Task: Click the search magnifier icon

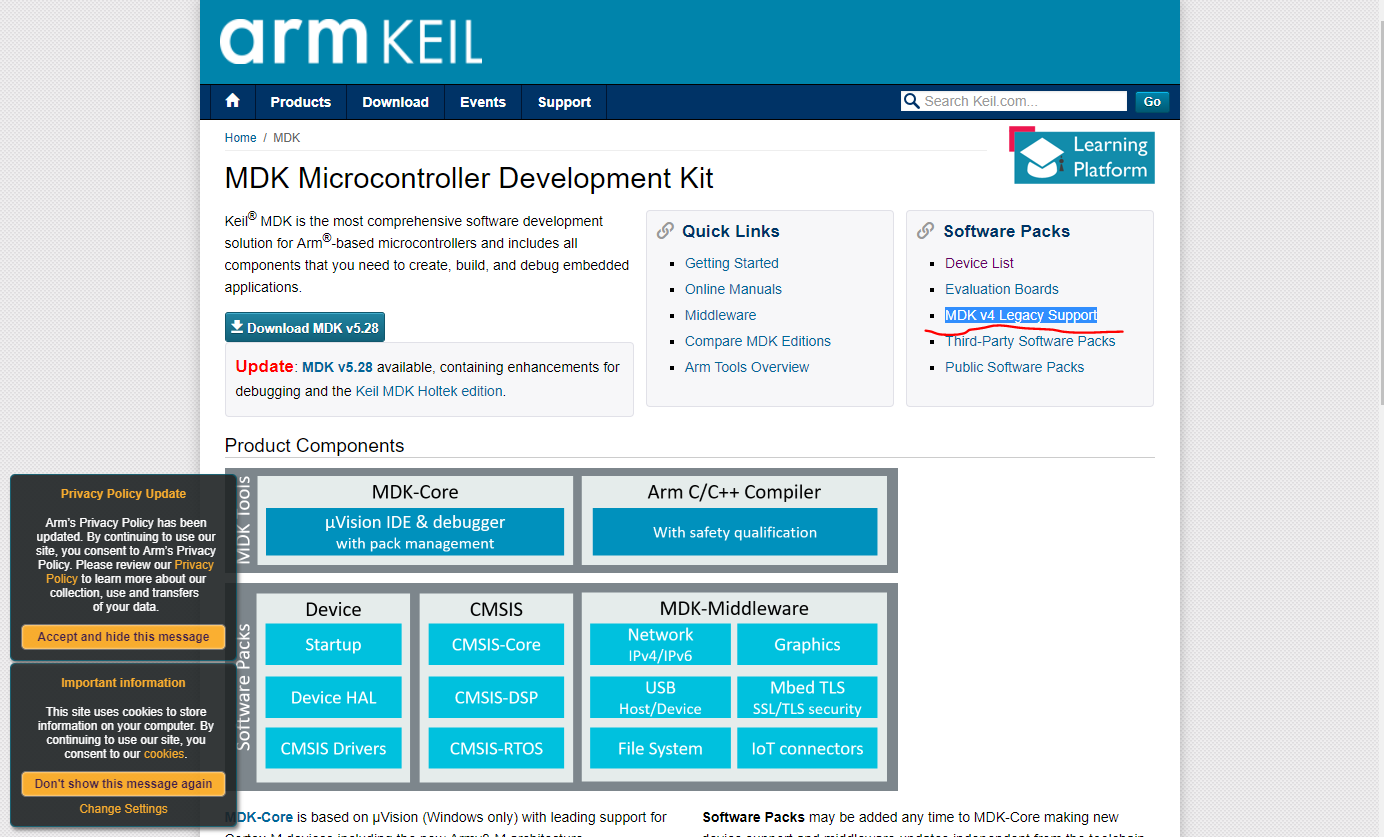Action: pyautogui.click(x=911, y=101)
